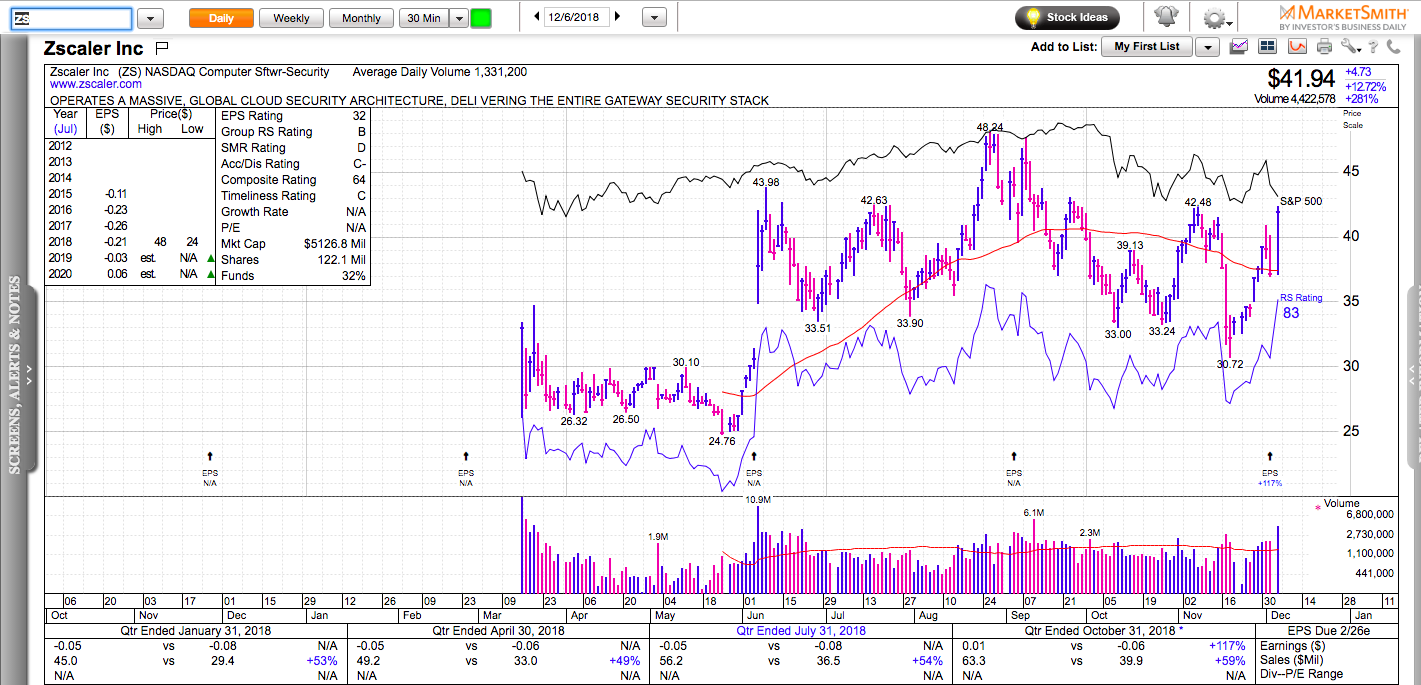This screenshot has height=685, width=1421.
Task: Add stock to My First List
Action: [x=1147, y=46]
